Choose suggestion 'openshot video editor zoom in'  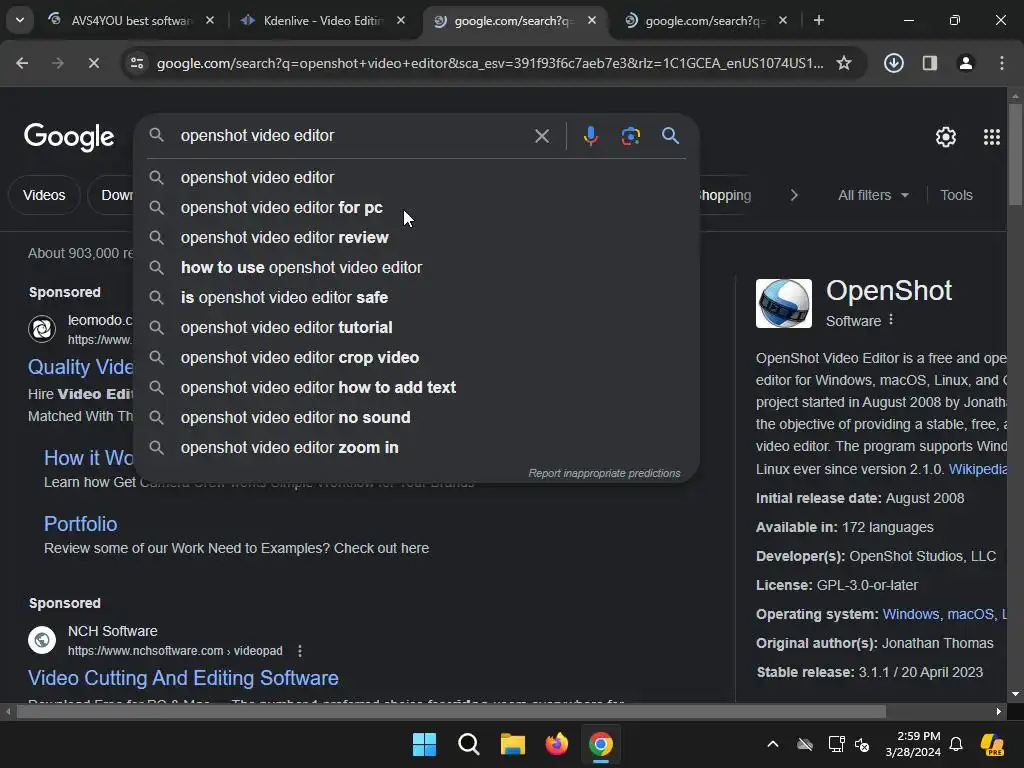416,448
